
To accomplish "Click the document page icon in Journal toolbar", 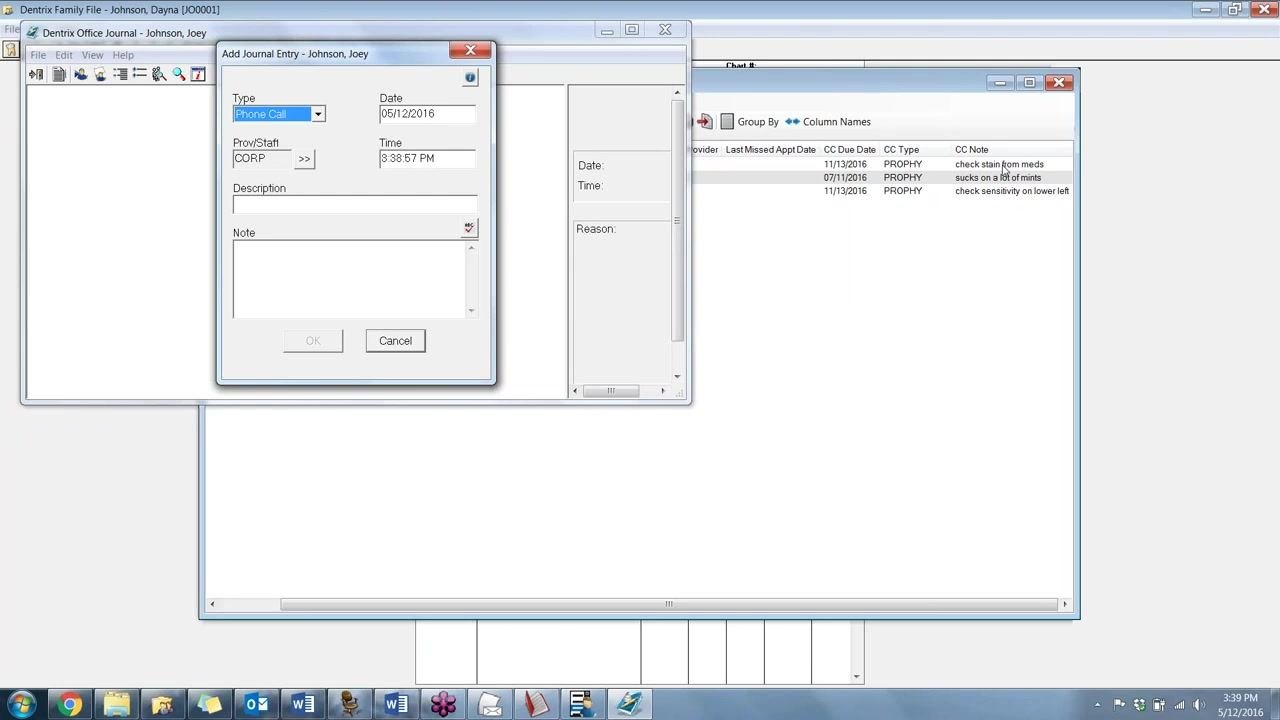I will [x=59, y=74].
